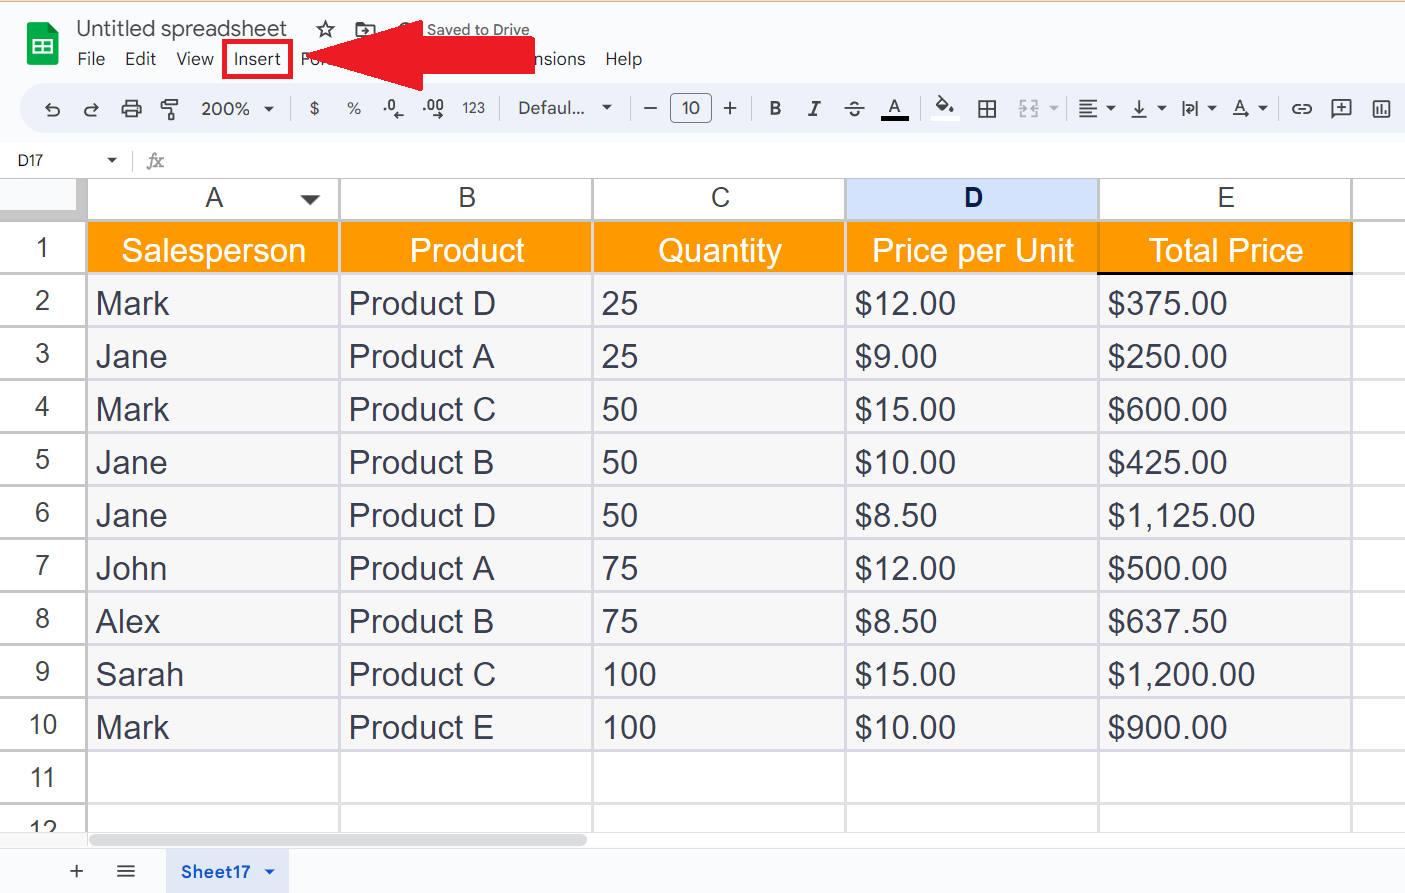Screen dimensions: 1405x893
Task: Open the text color picker
Action: pyautogui.click(x=895, y=108)
